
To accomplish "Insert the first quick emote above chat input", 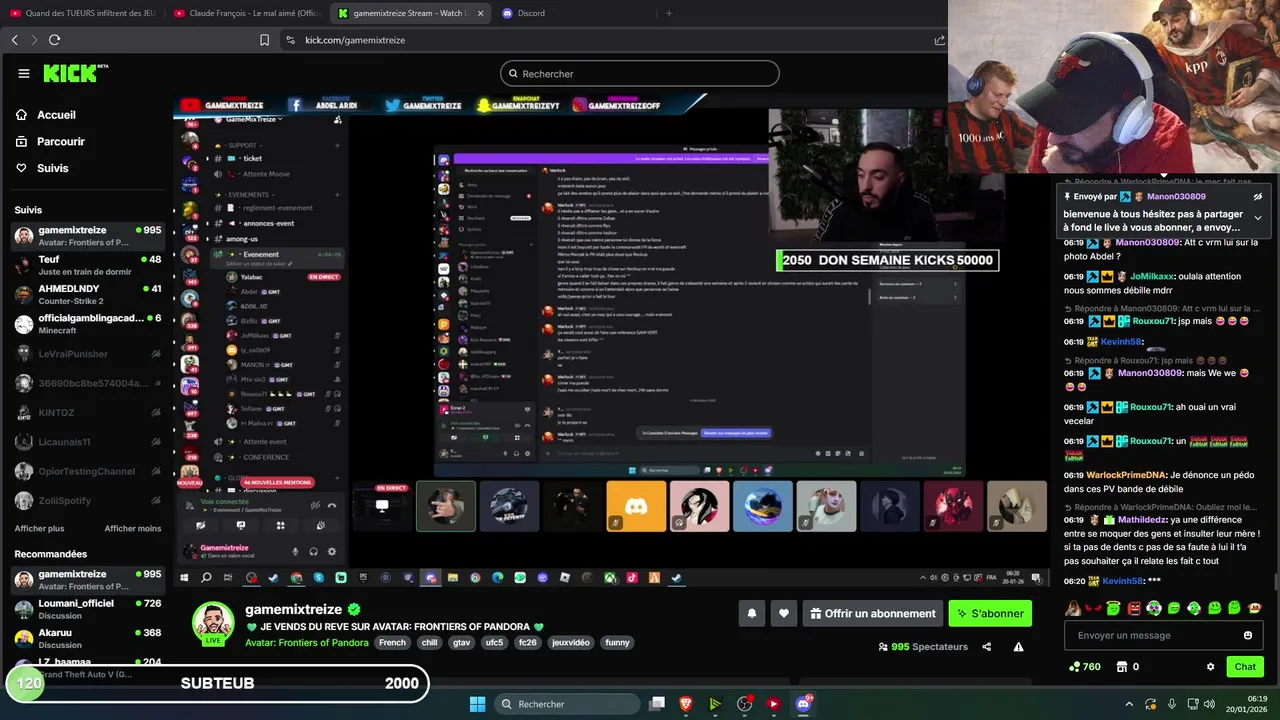I will click(x=1073, y=608).
